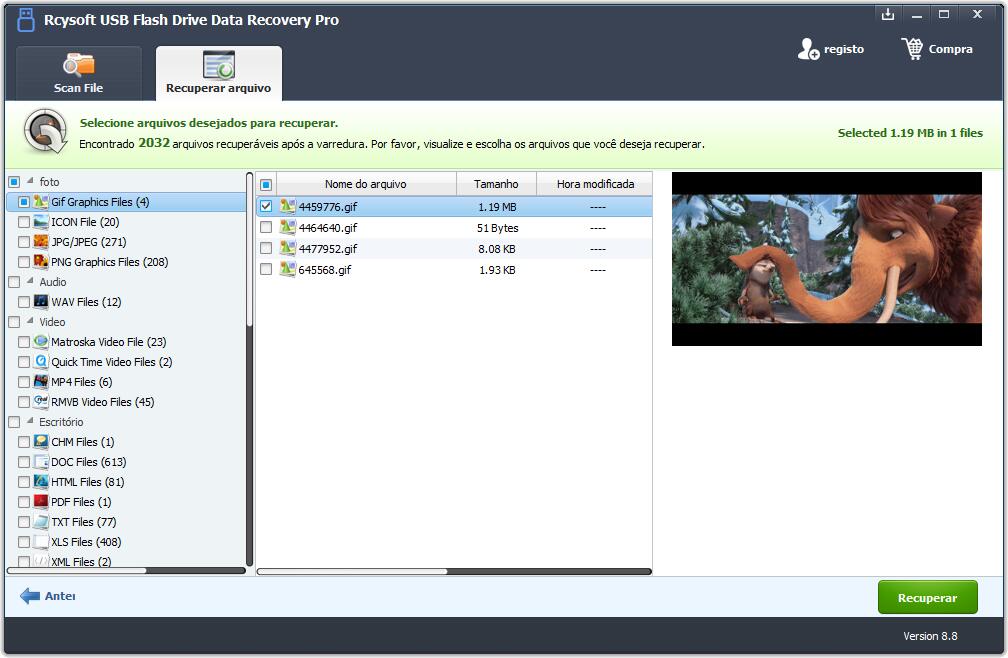The image size is (1008, 658).
Task: Click the ICON File type icon
Action: [x=40, y=222]
